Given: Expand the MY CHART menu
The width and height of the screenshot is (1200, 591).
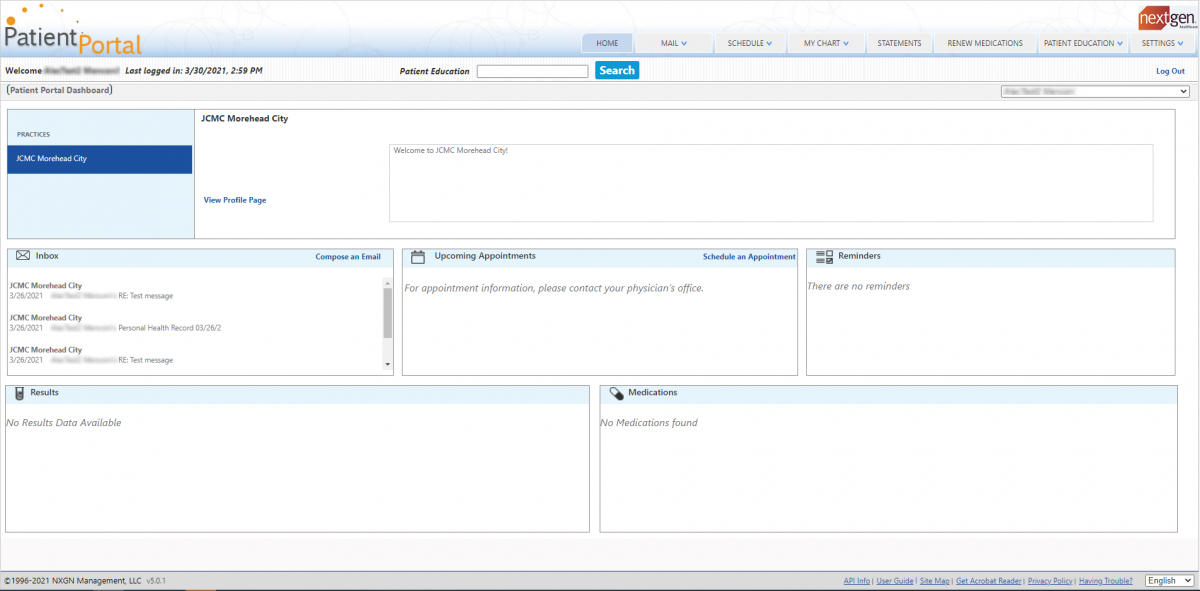Looking at the screenshot, I should (x=826, y=43).
